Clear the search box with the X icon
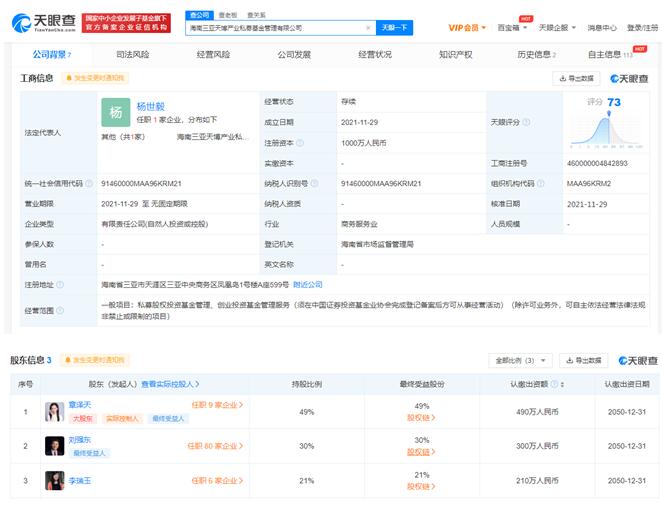The width and height of the screenshot is (662, 509). (368, 28)
